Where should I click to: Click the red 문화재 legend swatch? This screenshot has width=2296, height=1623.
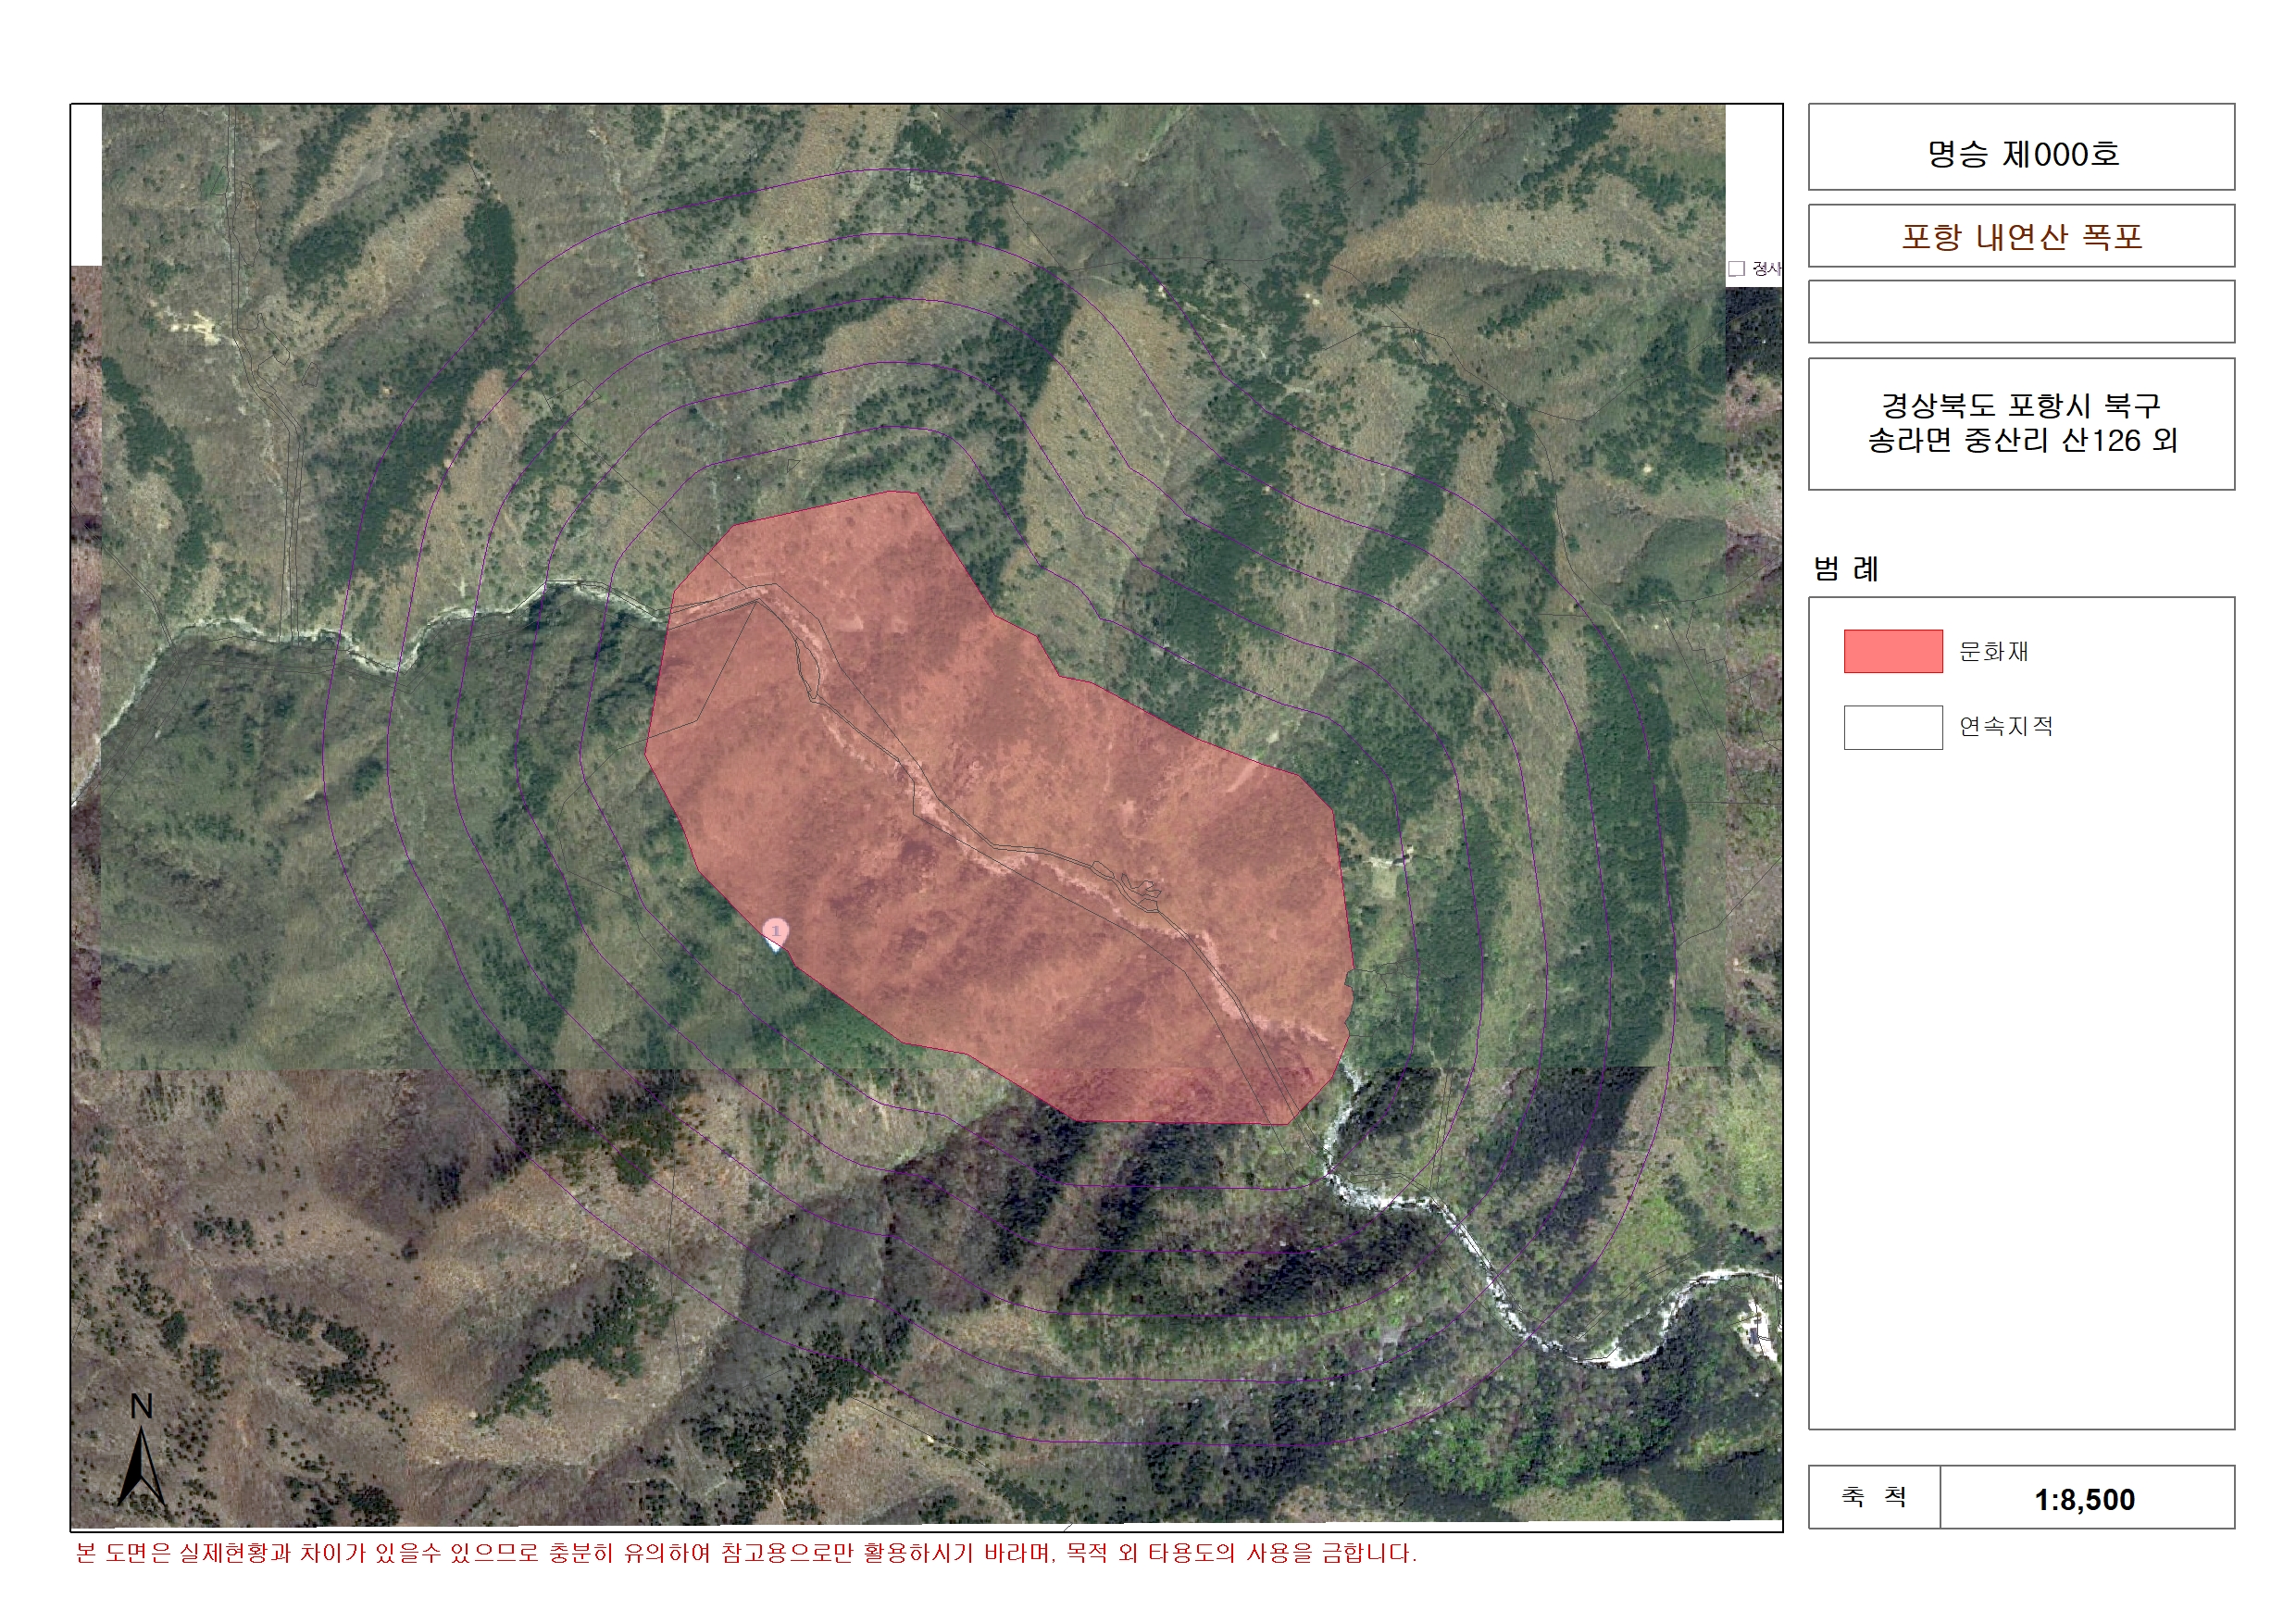tap(1892, 651)
